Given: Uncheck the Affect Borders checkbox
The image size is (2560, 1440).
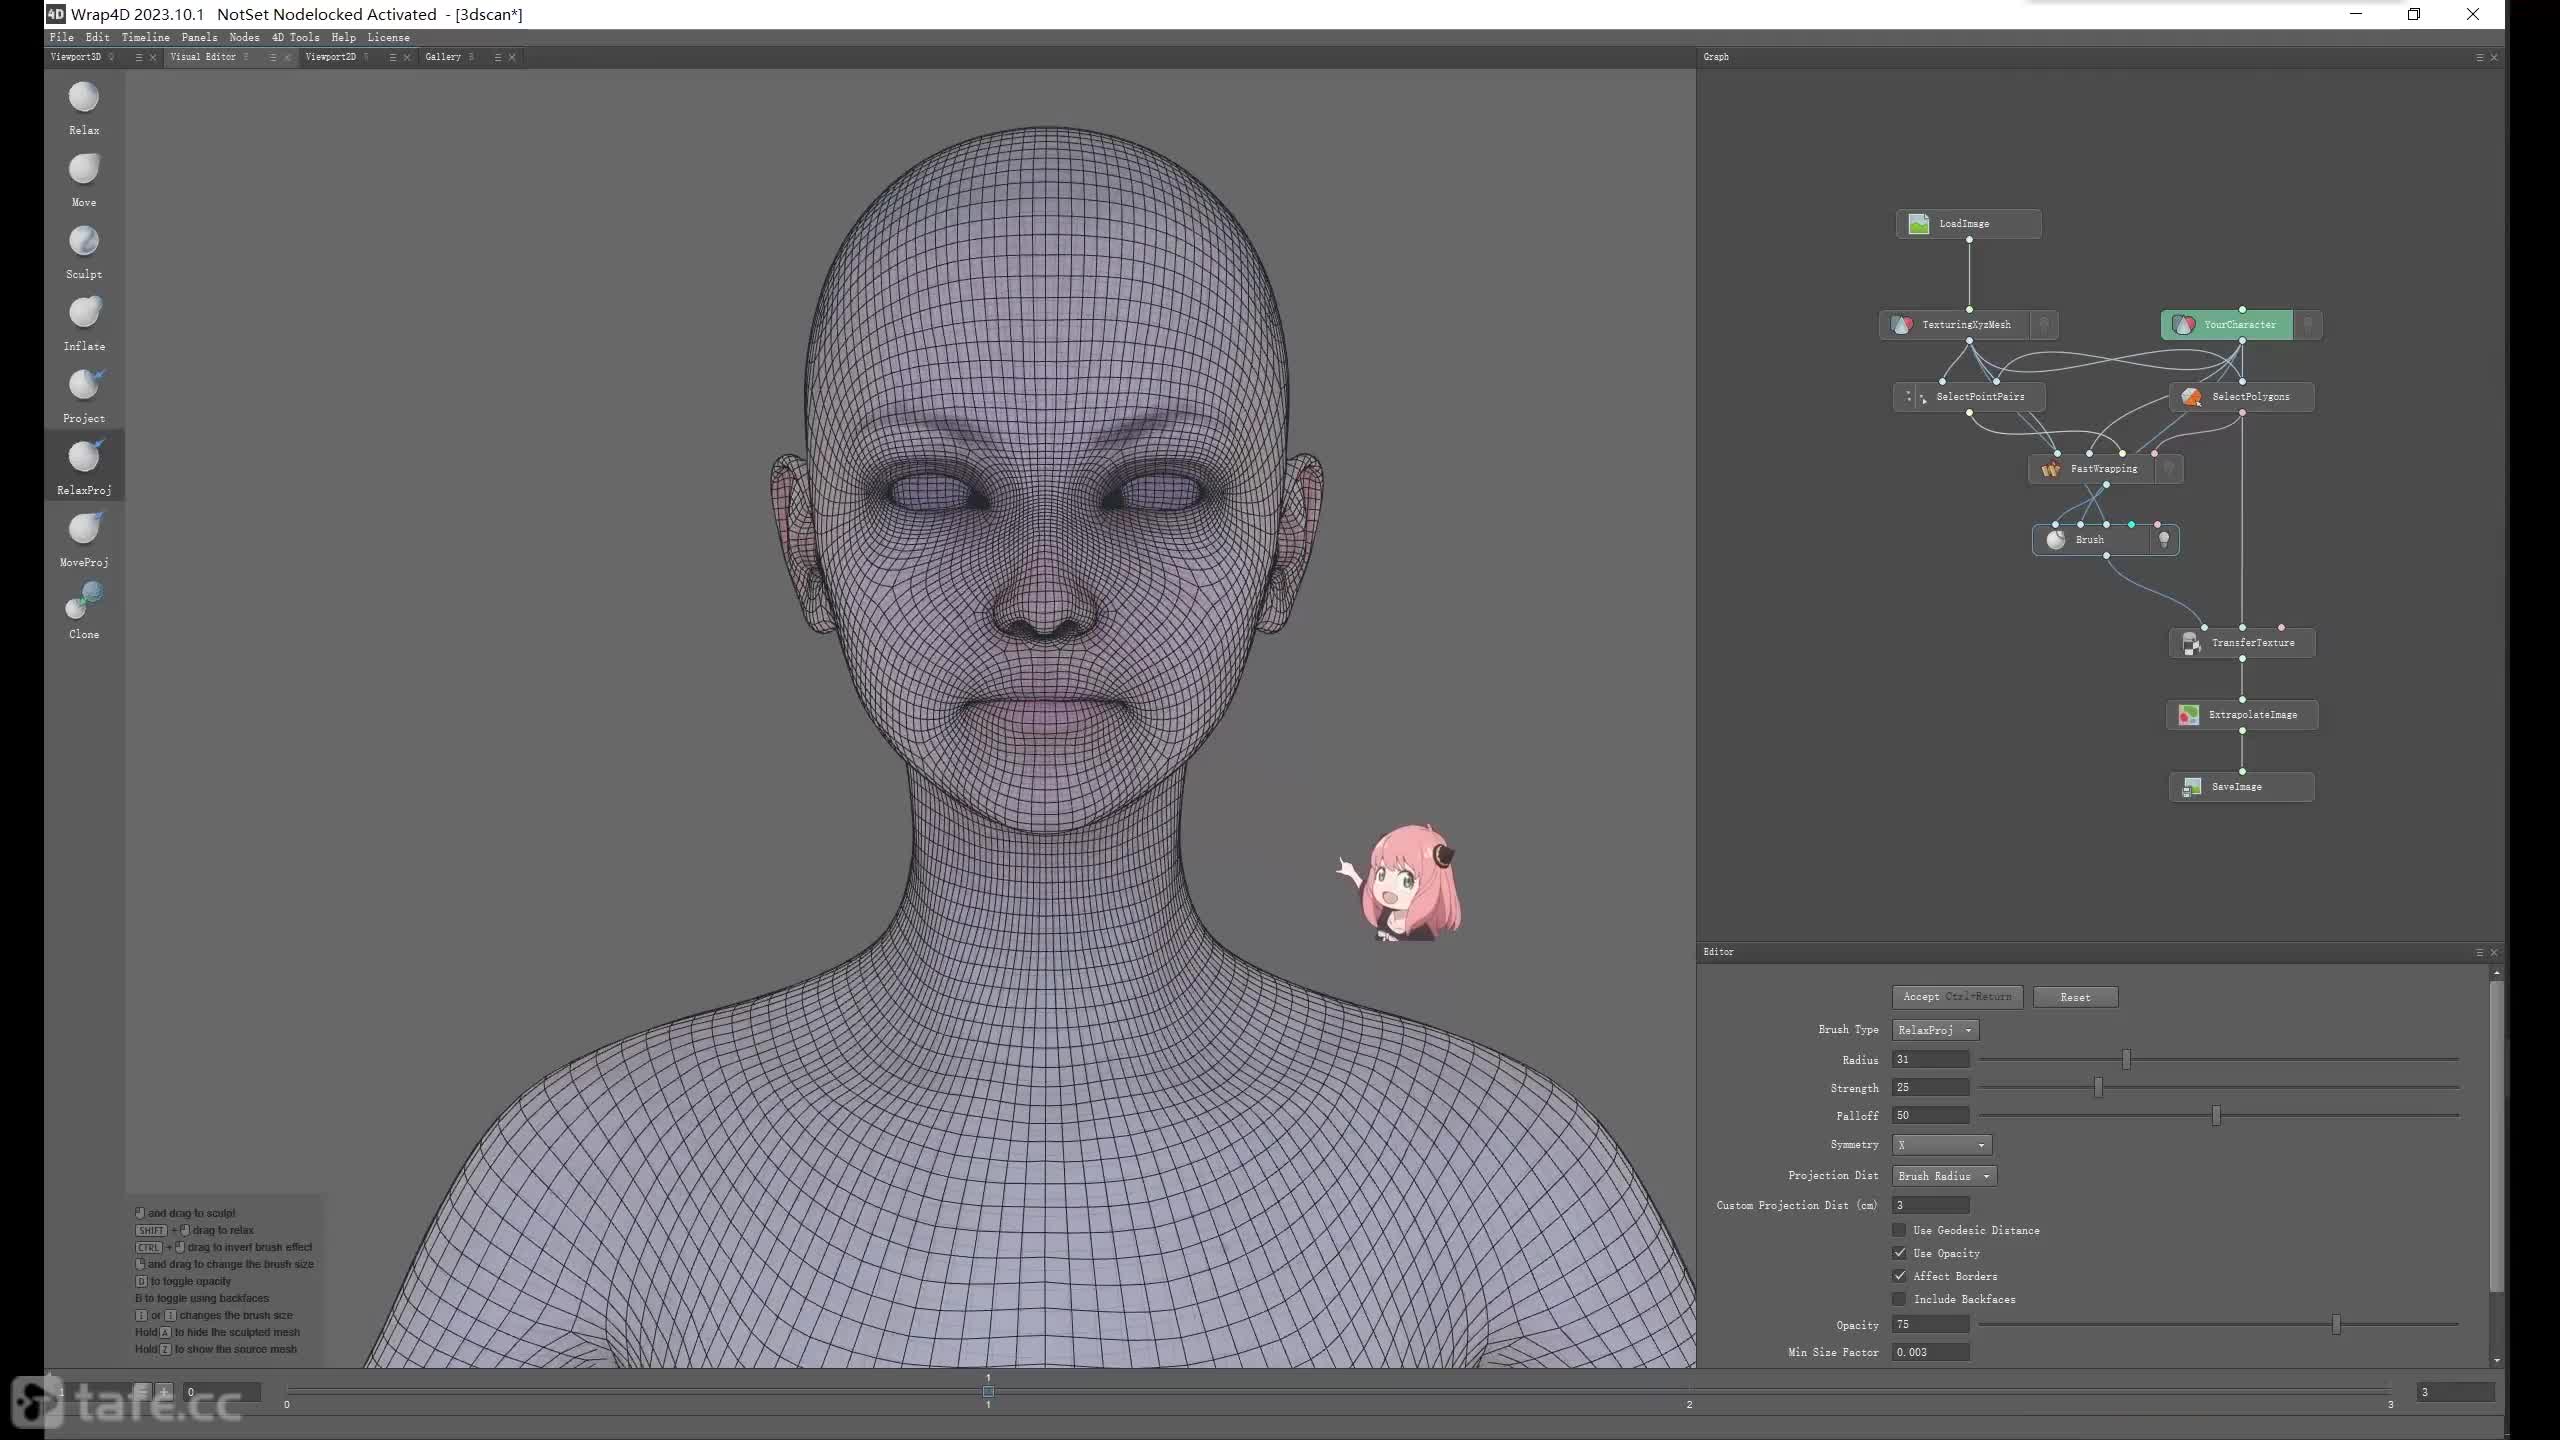Looking at the screenshot, I should (1899, 1276).
